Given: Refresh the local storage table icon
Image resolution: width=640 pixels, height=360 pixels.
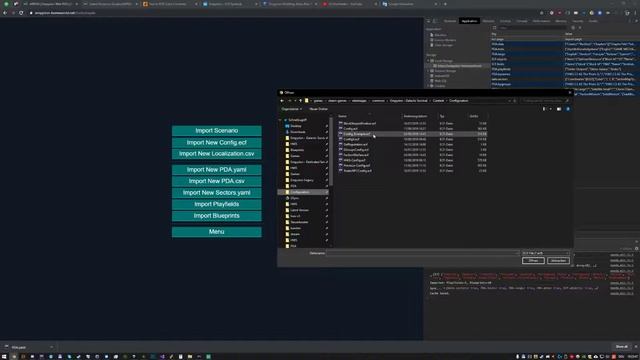Looking at the screenshot, I should pyautogui.click(x=494, y=28).
